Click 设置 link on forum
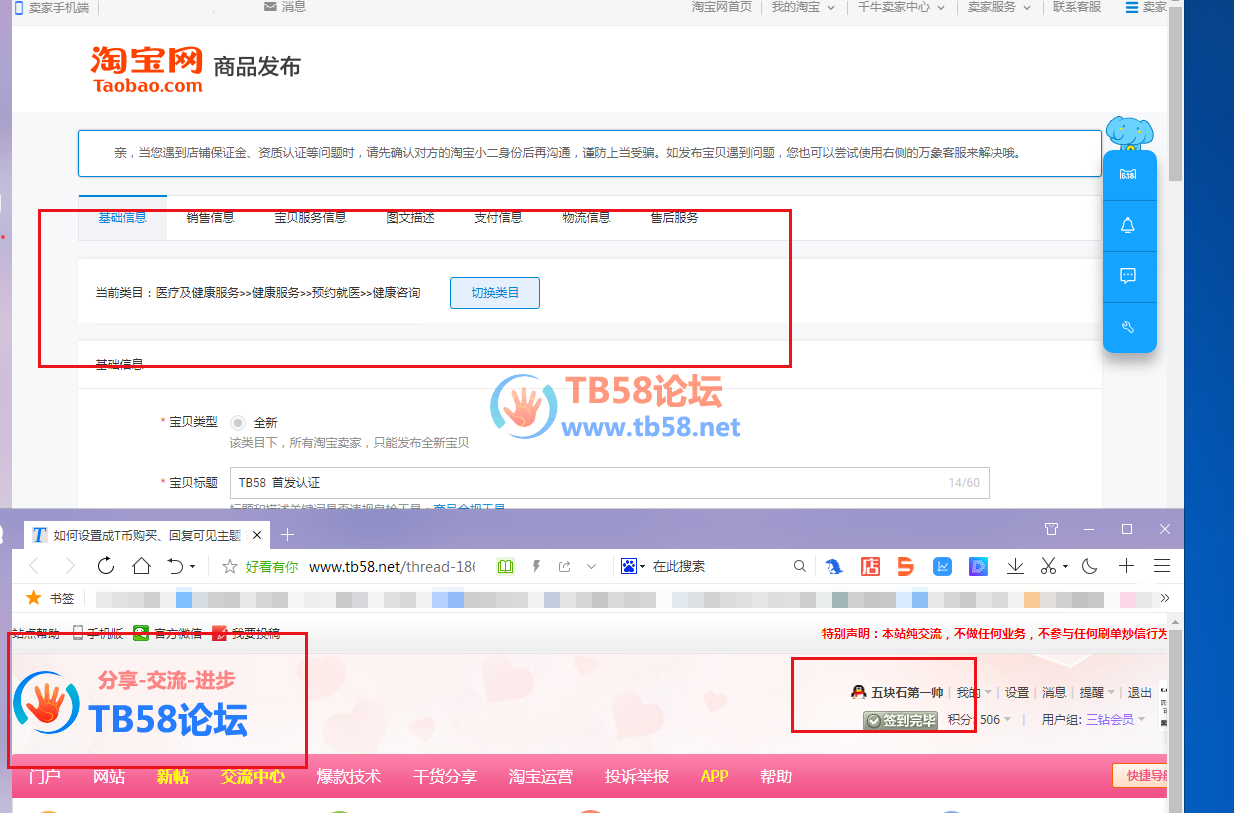This screenshot has height=813, width=1234. (x=1017, y=692)
